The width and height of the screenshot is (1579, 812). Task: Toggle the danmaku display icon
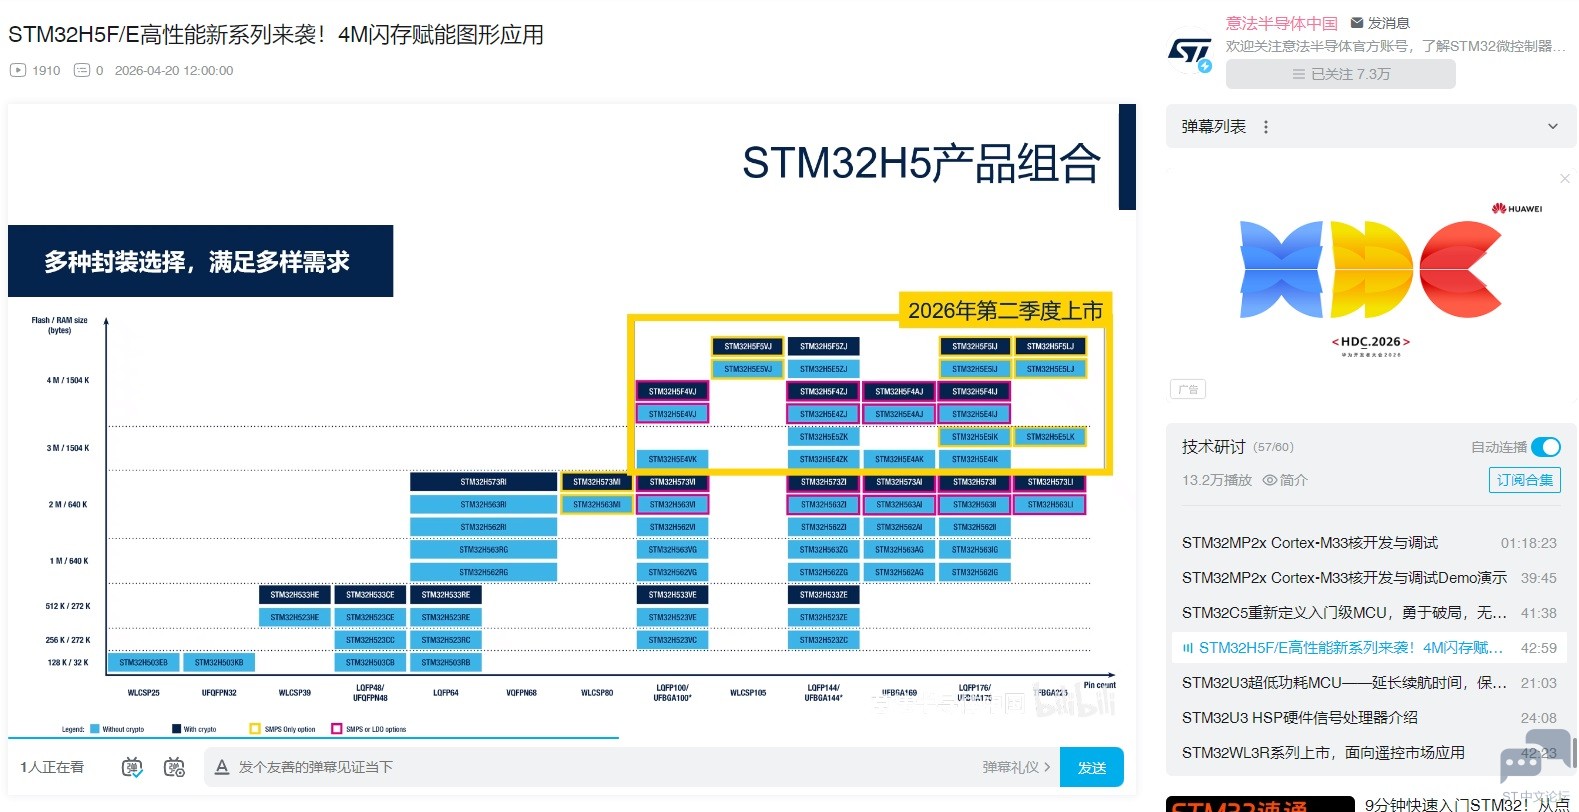tap(132, 767)
